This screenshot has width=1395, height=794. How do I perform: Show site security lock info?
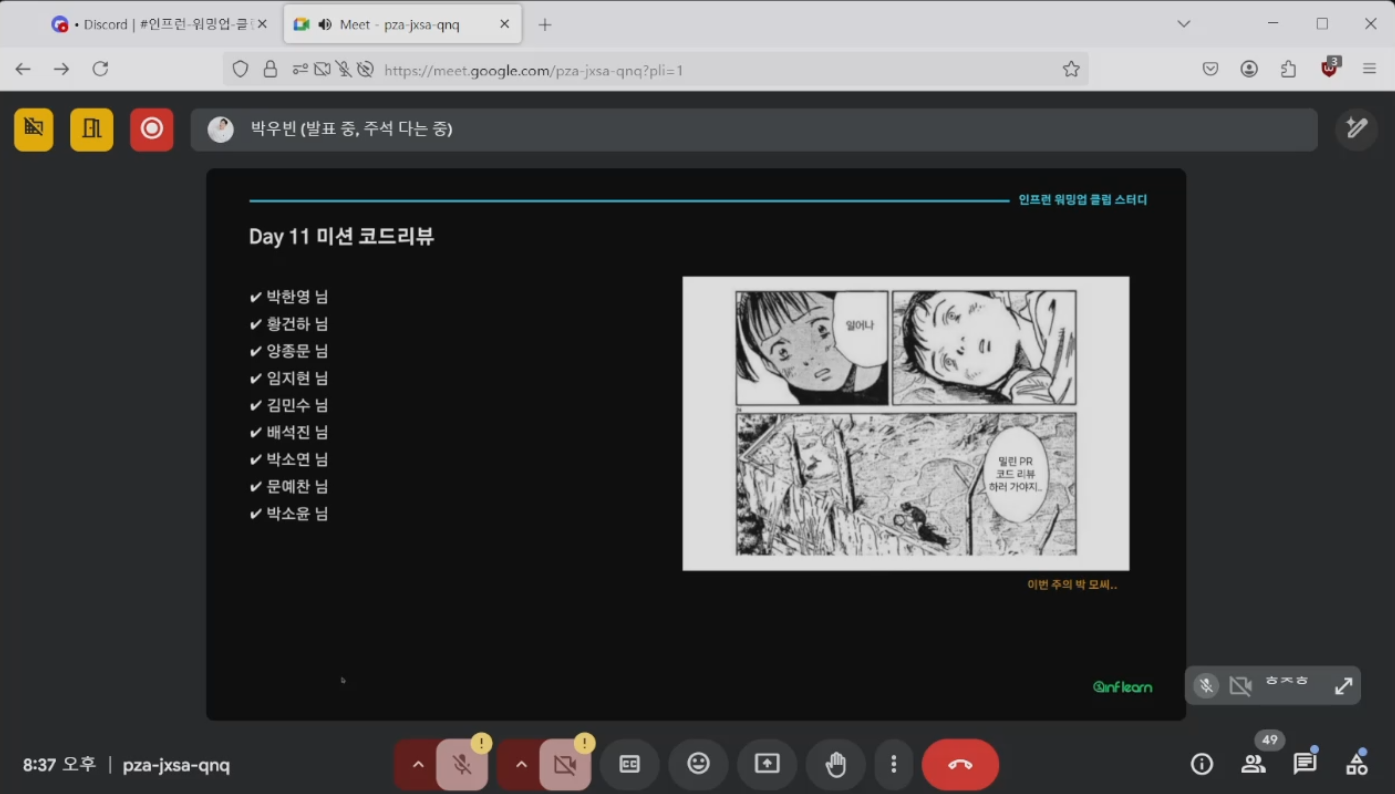269,69
